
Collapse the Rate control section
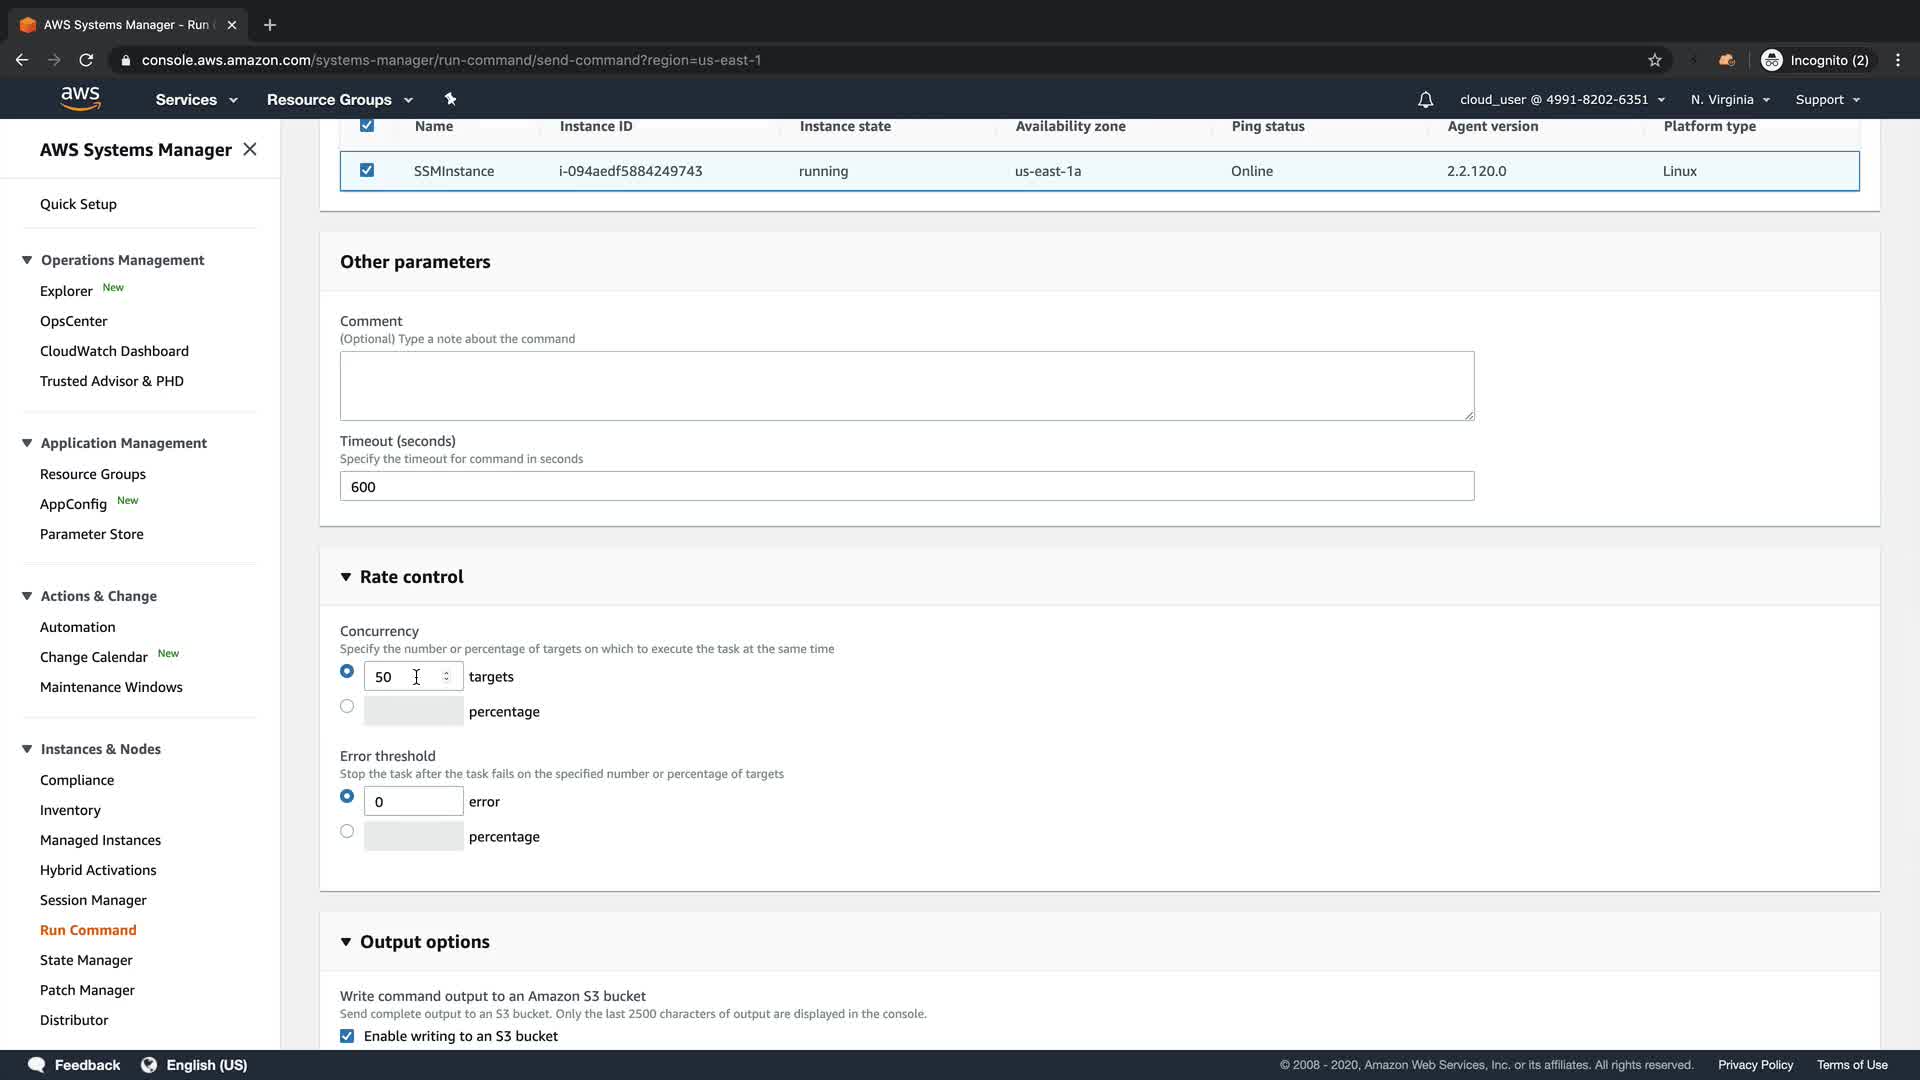click(346, 577)
